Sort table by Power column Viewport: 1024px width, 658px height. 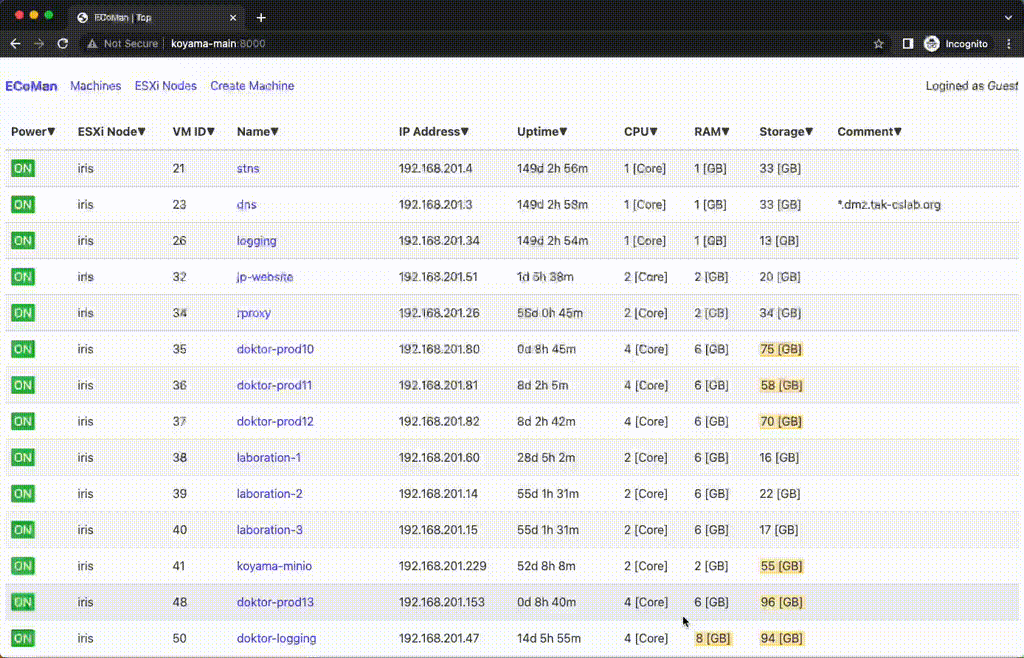(33, 132)
